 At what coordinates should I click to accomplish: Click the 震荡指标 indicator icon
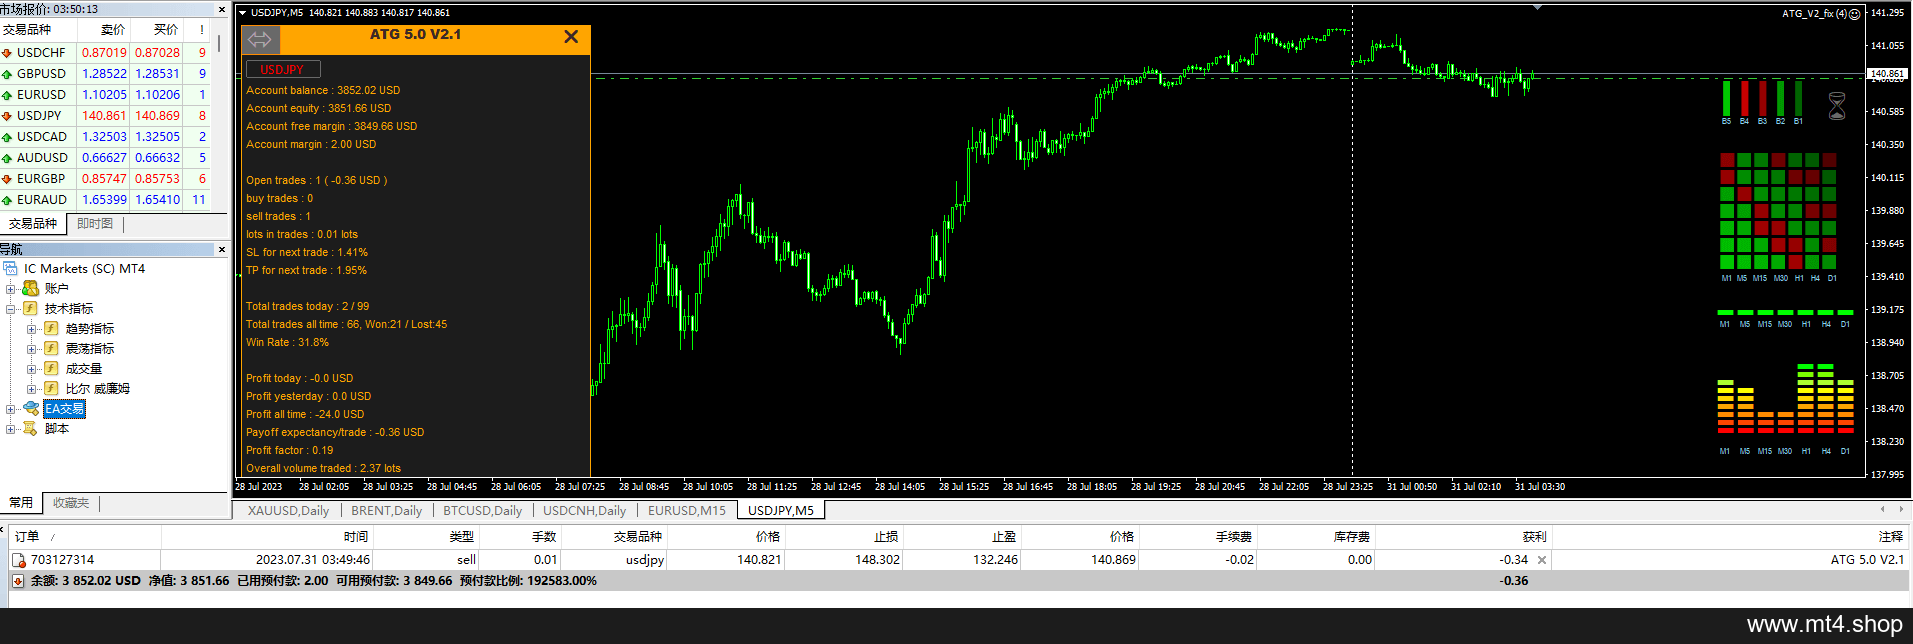tap(51, 348)
